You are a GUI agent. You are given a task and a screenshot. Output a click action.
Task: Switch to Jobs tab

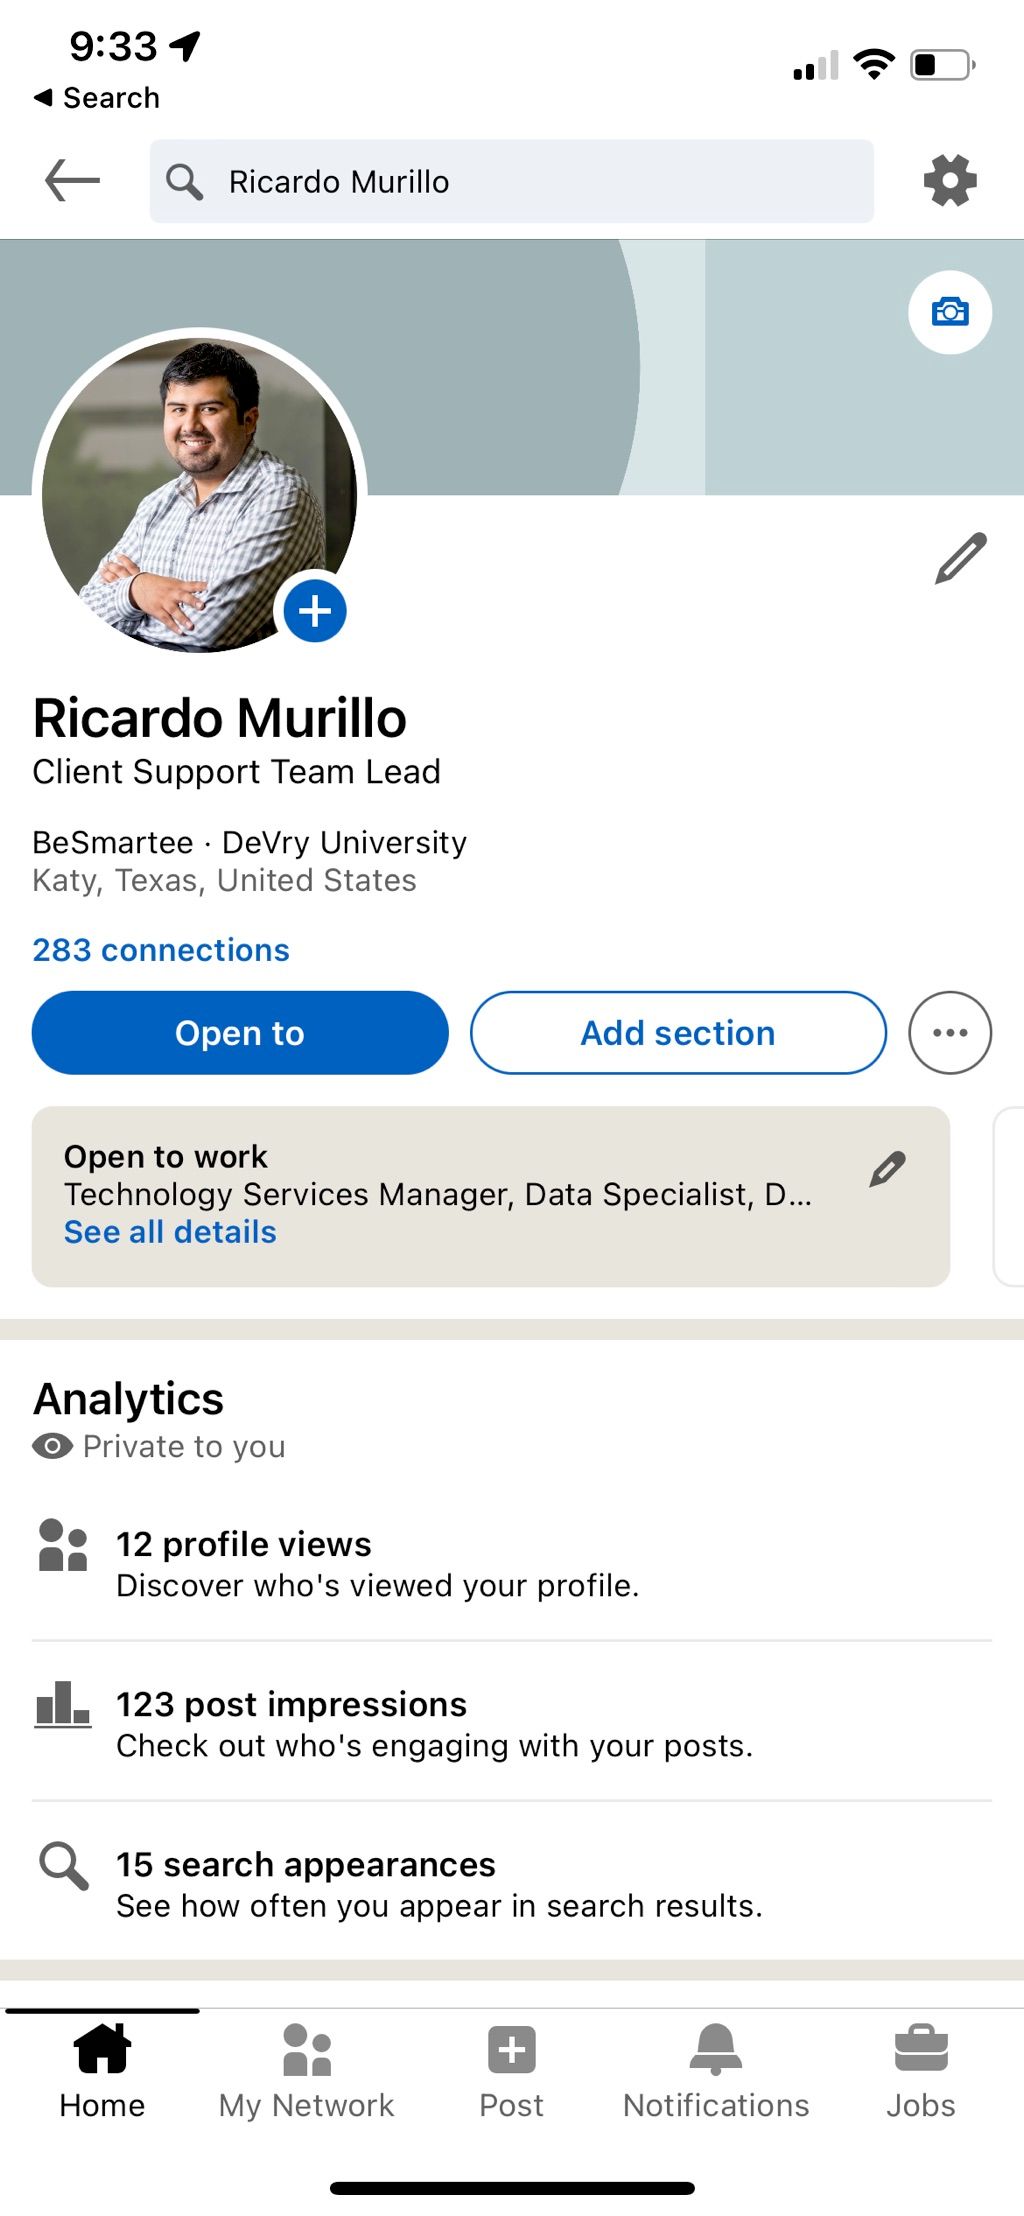click(921, 2072)
